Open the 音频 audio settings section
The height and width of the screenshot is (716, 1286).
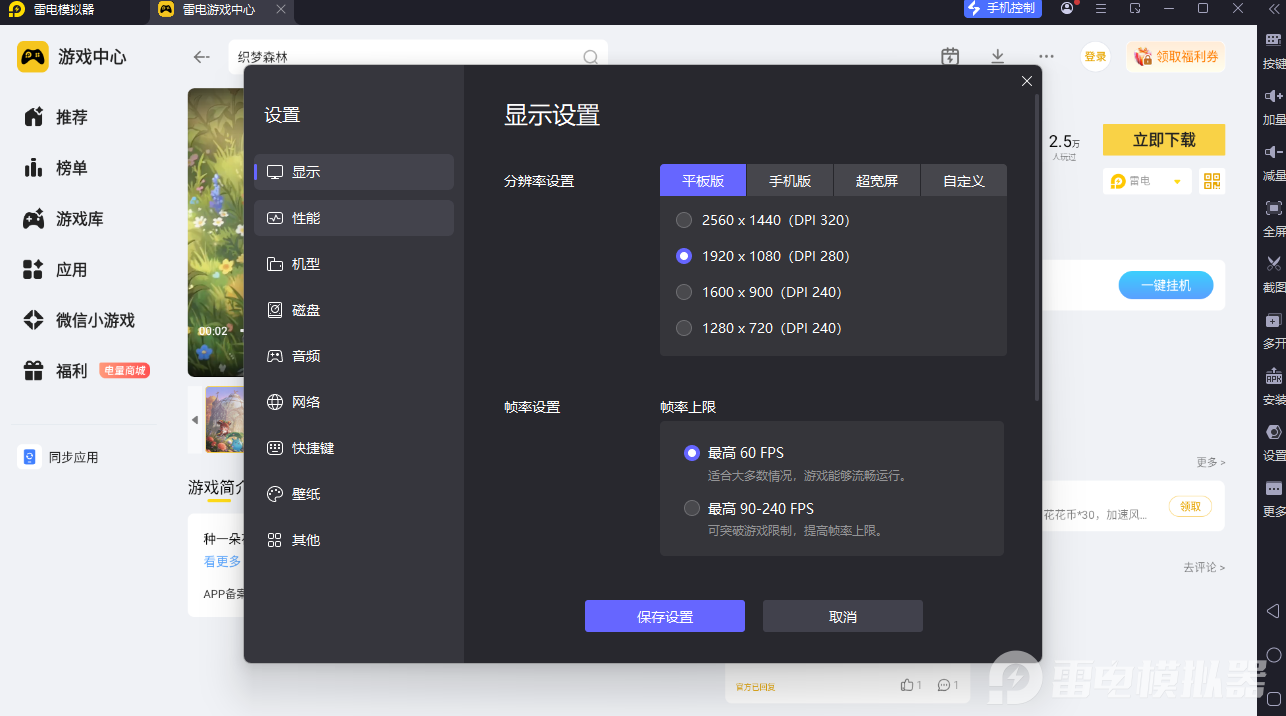point(354,356)
